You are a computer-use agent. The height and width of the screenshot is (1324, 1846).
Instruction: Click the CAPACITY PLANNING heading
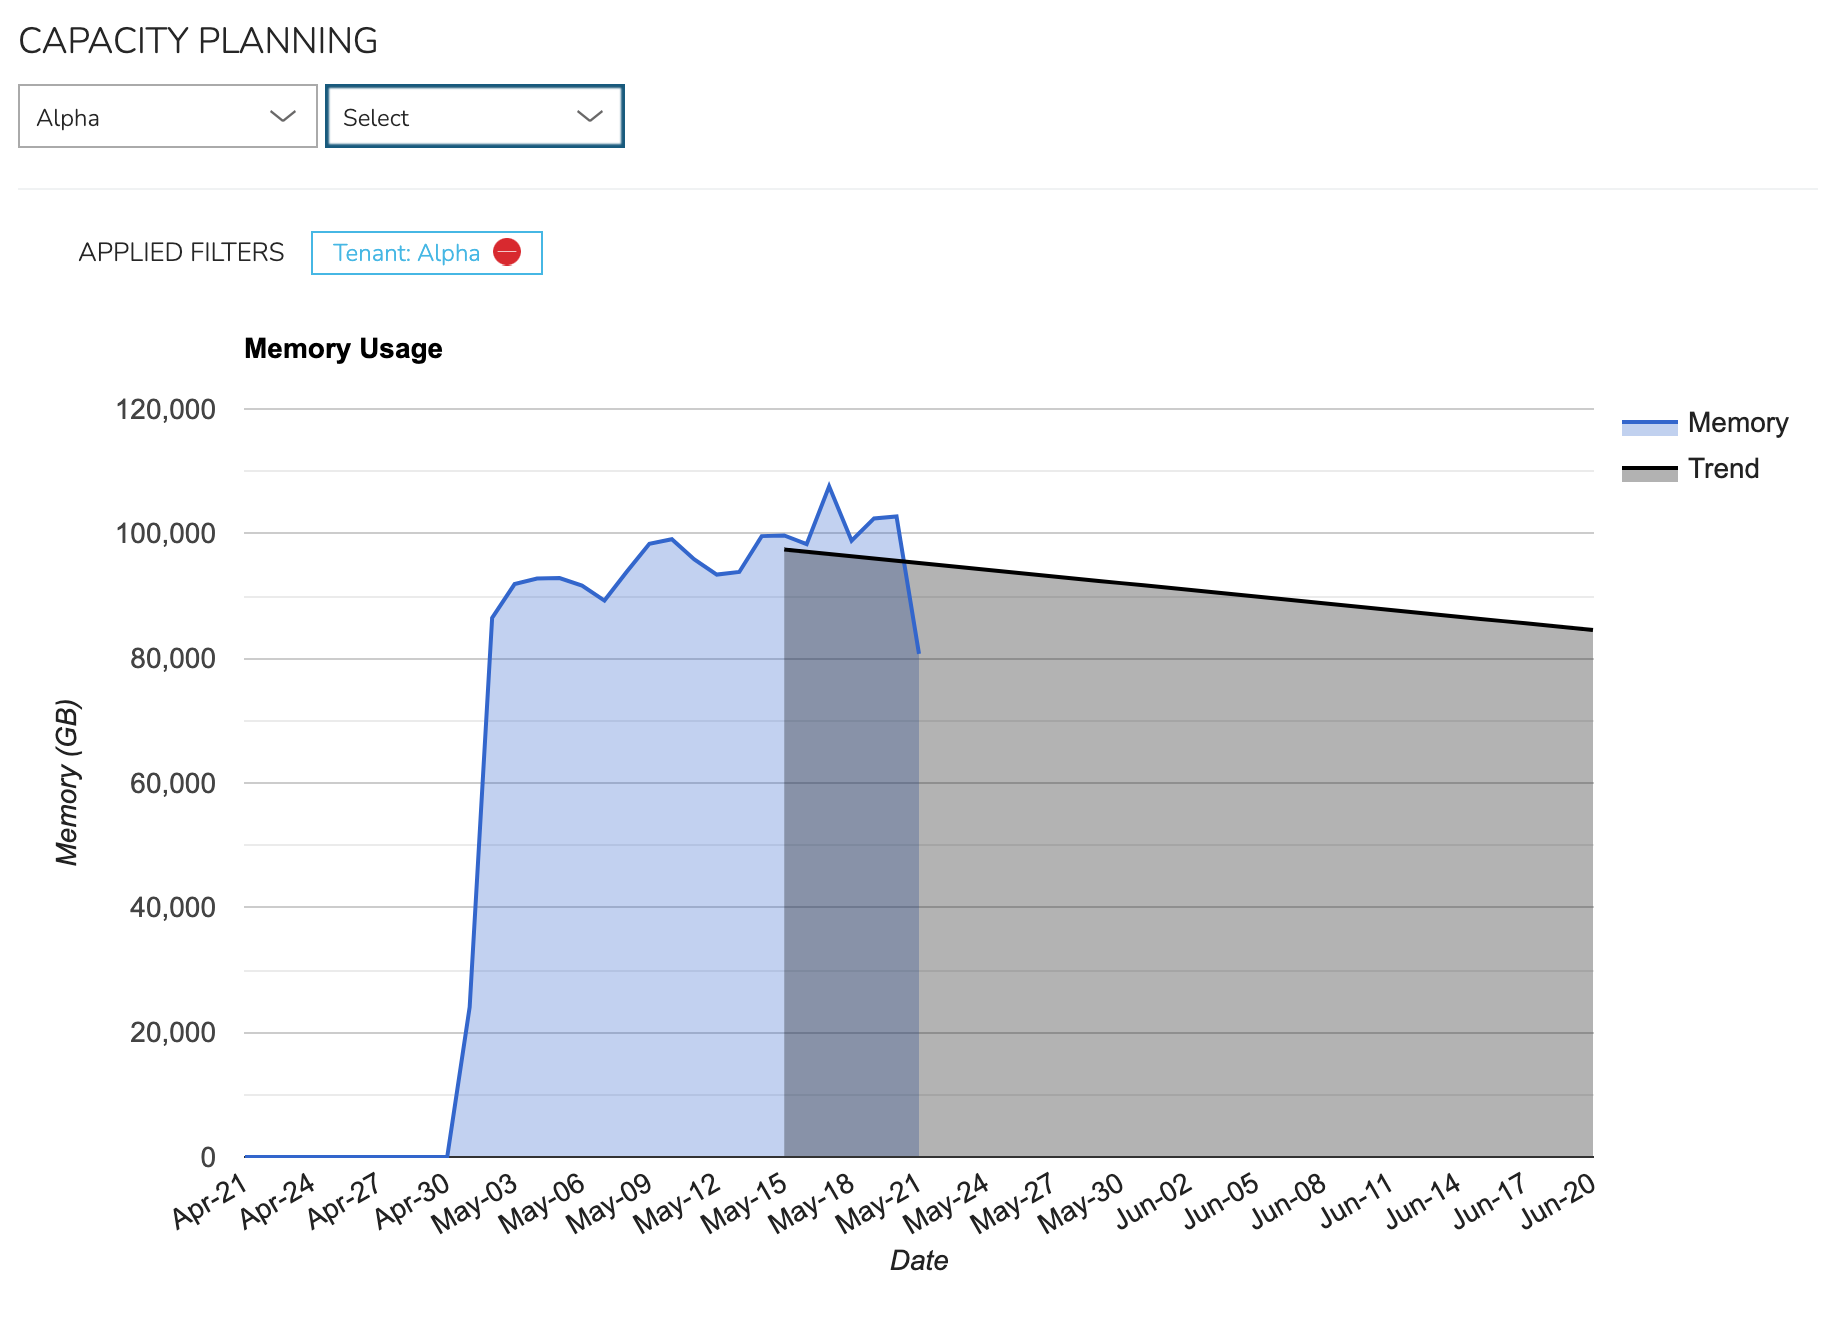(x=198, y=41)
